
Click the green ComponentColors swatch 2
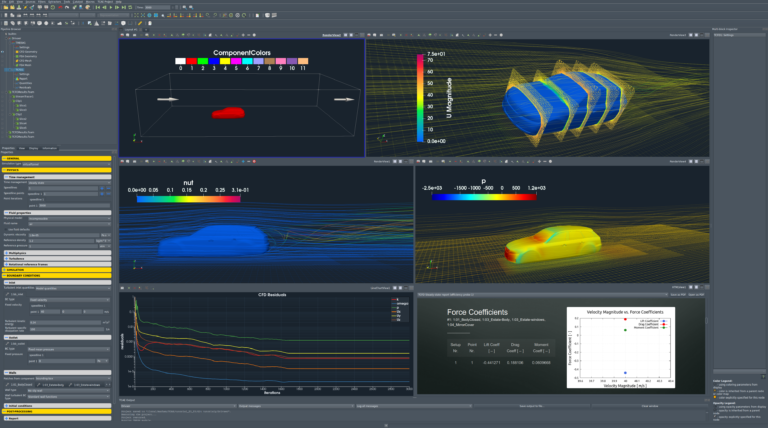point(203,61)
